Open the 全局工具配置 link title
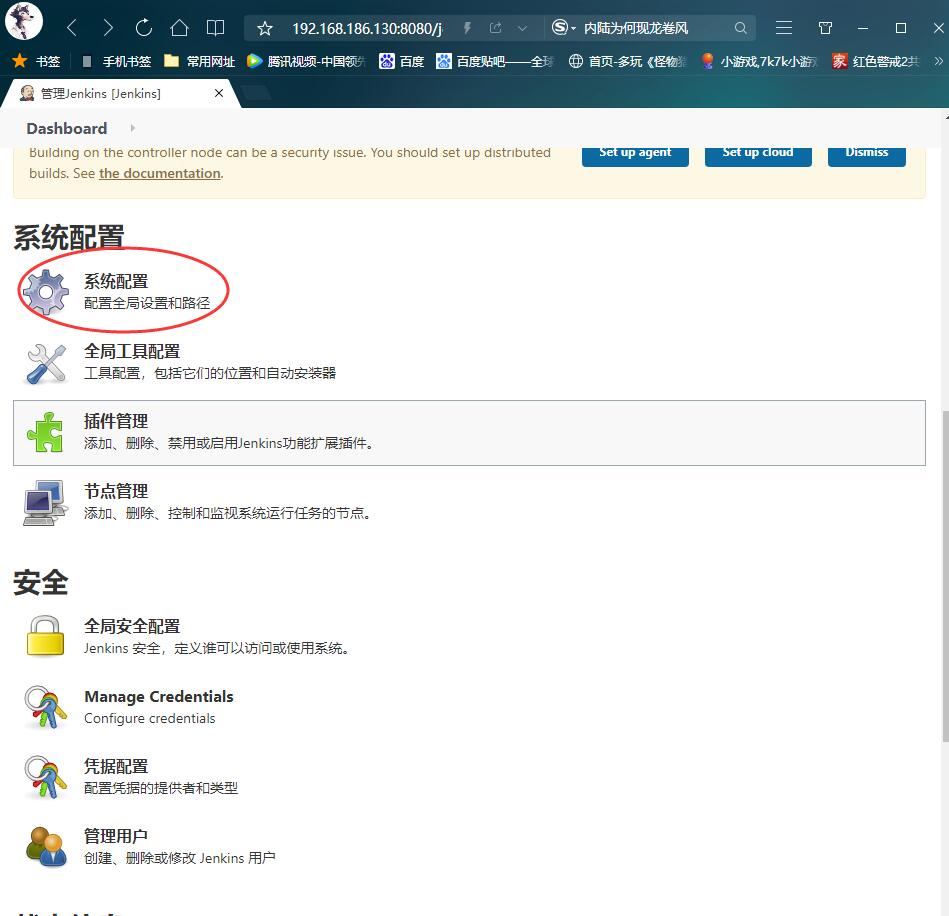 click(x=132, y=351)
